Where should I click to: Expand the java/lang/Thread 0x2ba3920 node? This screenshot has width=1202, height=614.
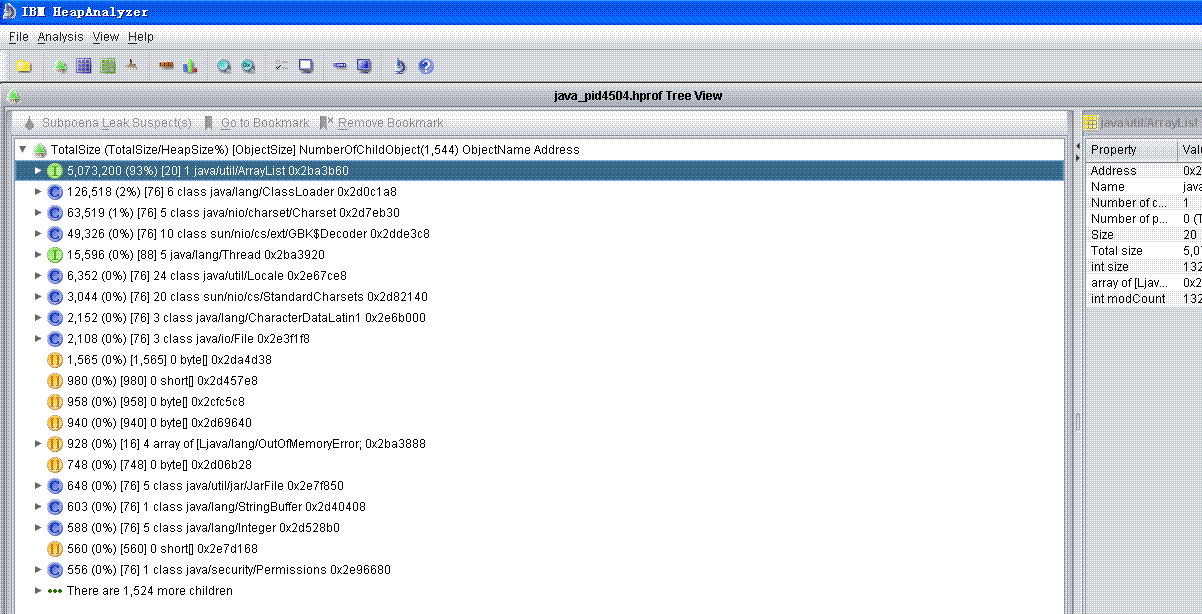(x=38, y=255)
